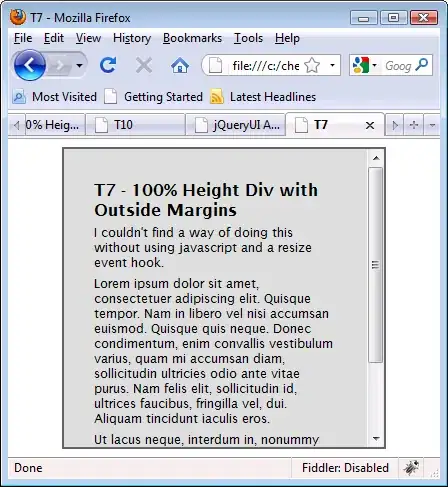
Task: Click the scrollbar track below the thumb
Action: click(376, 396)
